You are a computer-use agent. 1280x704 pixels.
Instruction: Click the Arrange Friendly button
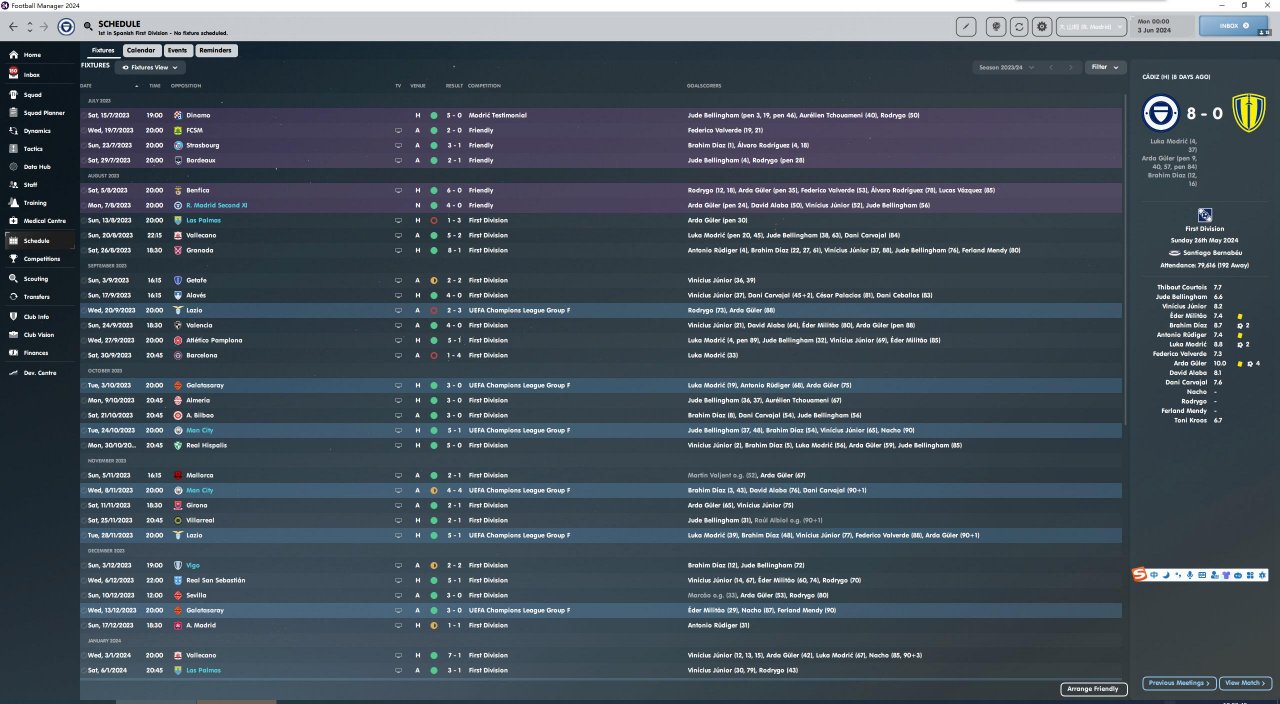tap(1093, 689)
